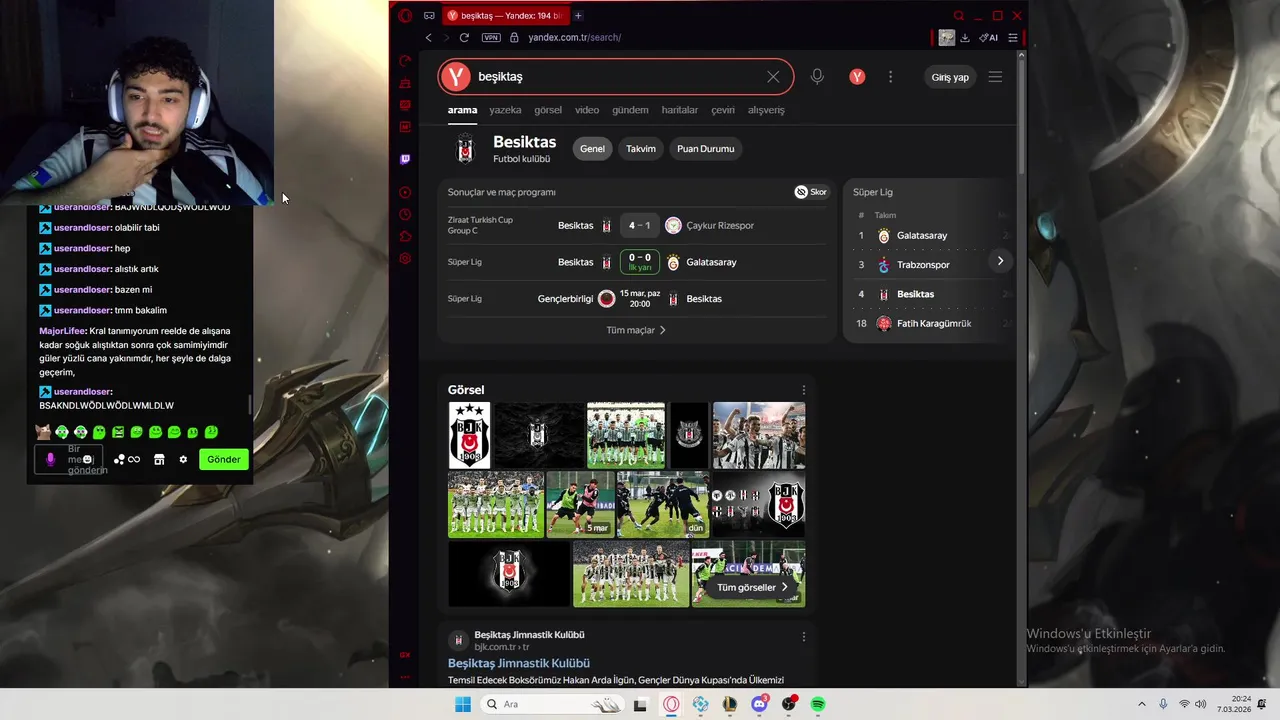Switch to the video tab

pos(587,110)
